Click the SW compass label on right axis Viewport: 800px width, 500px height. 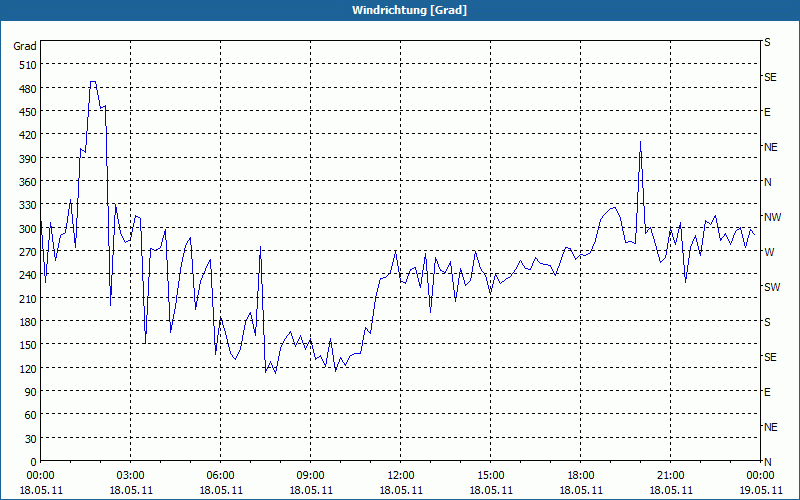(x=772, y=287)
